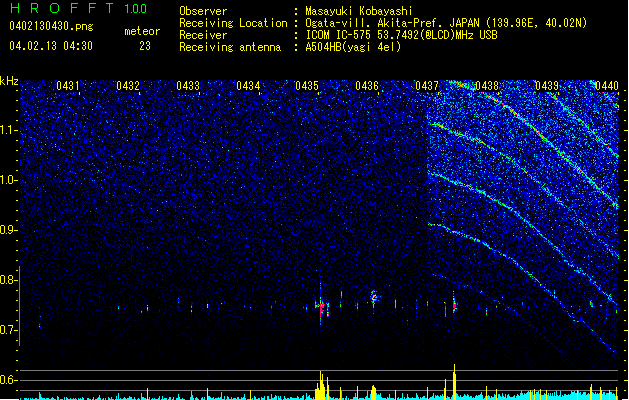This screenshot has height=400, width=629.
Task: Click the kHz axis unit label
Action: point(9,81)
